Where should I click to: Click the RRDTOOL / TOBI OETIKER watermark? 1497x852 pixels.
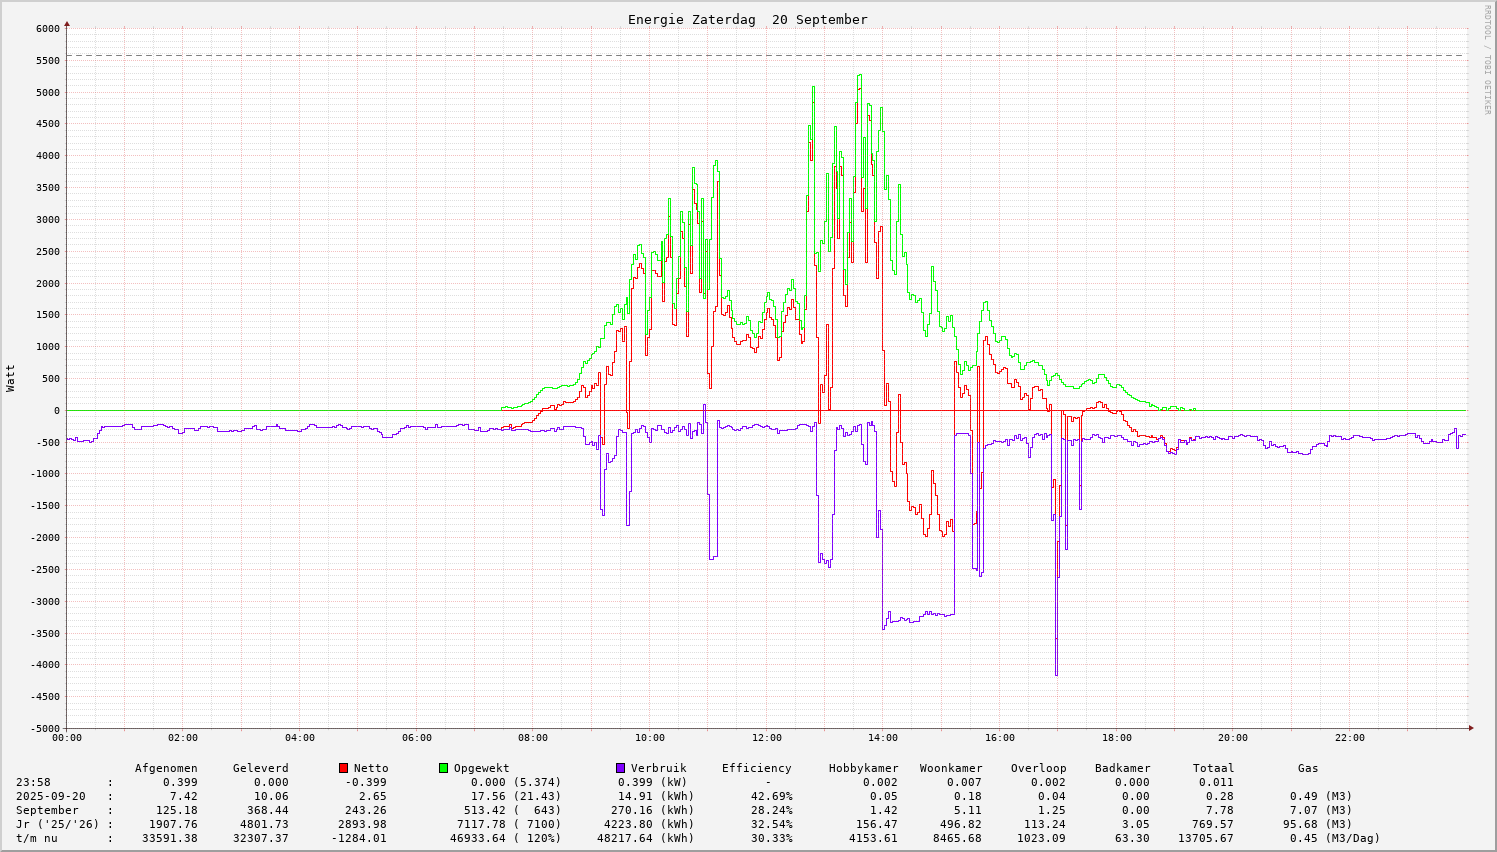(x=1487, y=58)
